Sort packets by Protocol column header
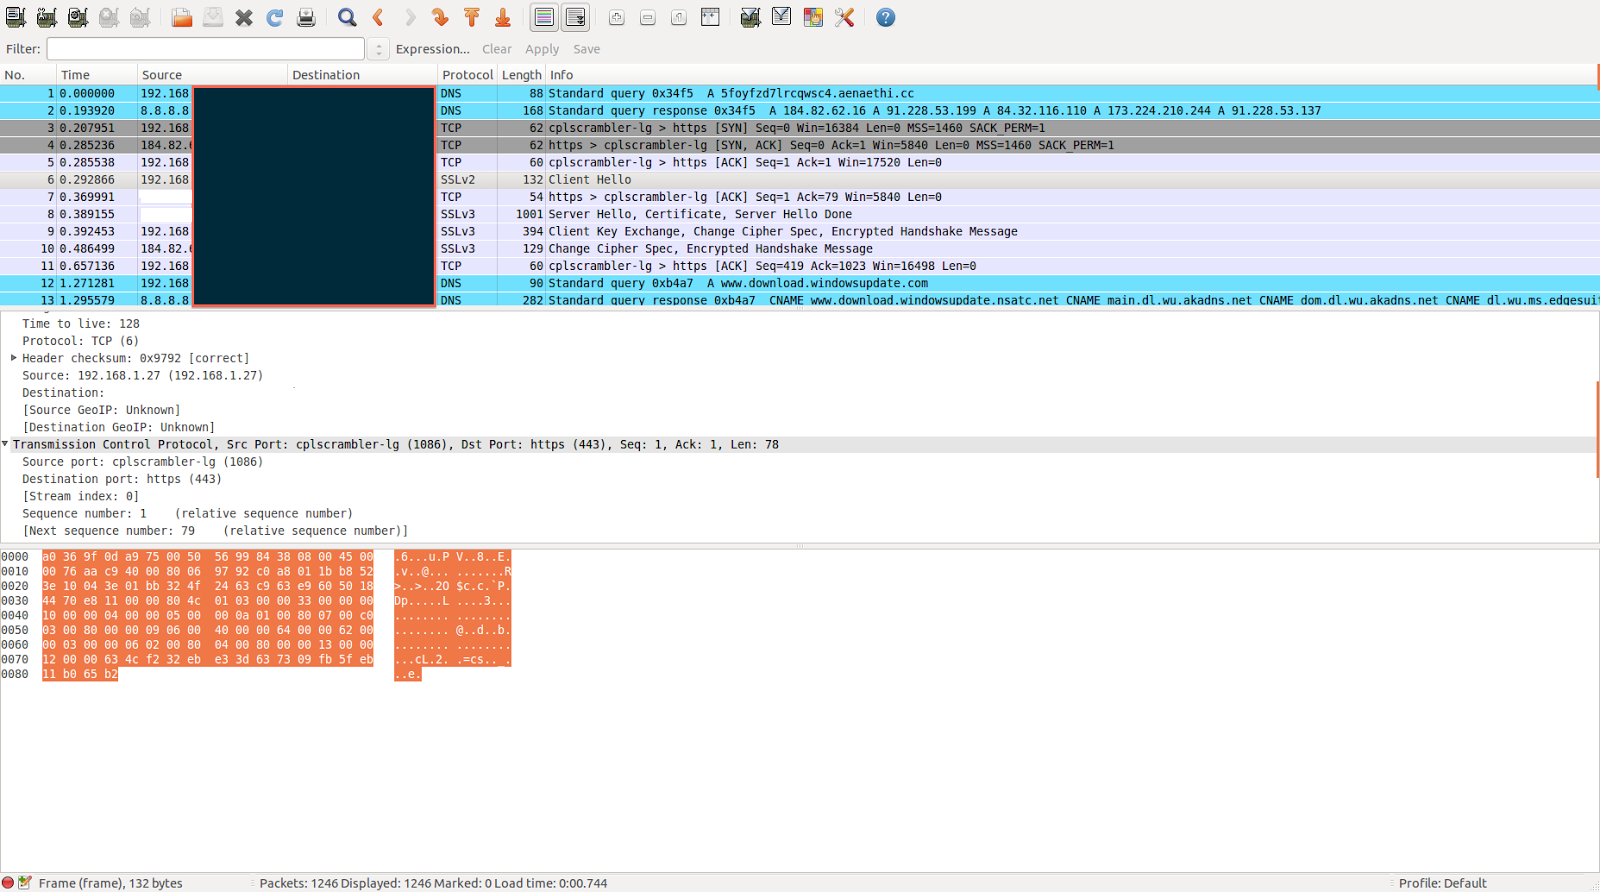This screenshot has width=1600, height=892. (467, 75)
